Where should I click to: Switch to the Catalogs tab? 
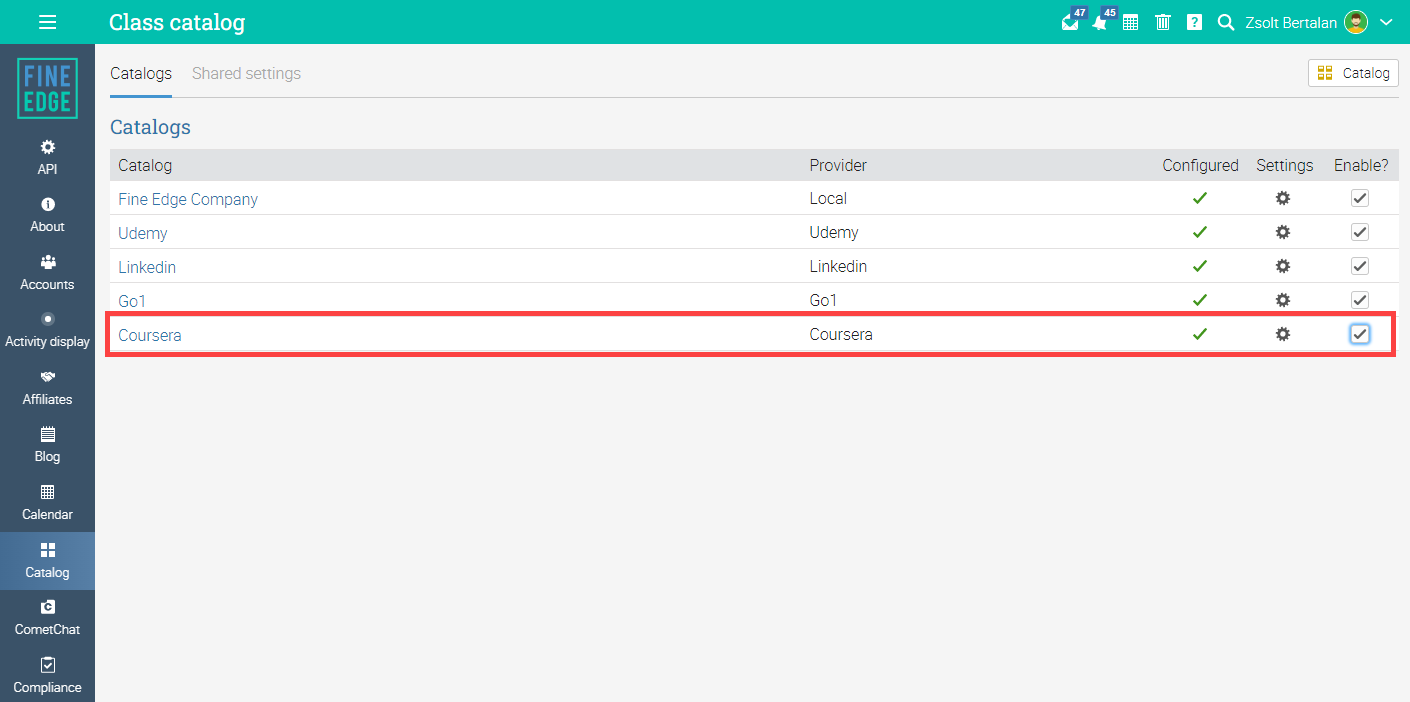[141, 74]
